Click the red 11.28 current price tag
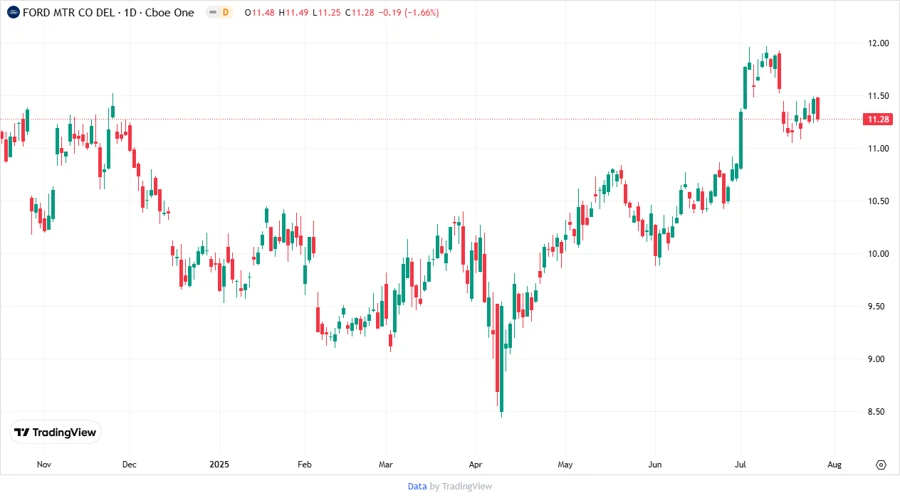 coord(878,119)
